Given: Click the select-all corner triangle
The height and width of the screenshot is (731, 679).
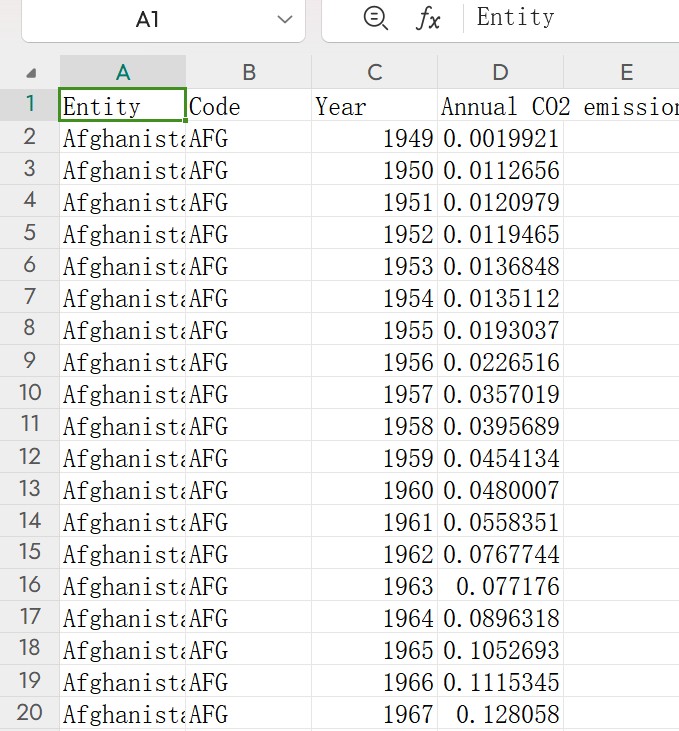Looking at the screenshot, I should point(31,73).
